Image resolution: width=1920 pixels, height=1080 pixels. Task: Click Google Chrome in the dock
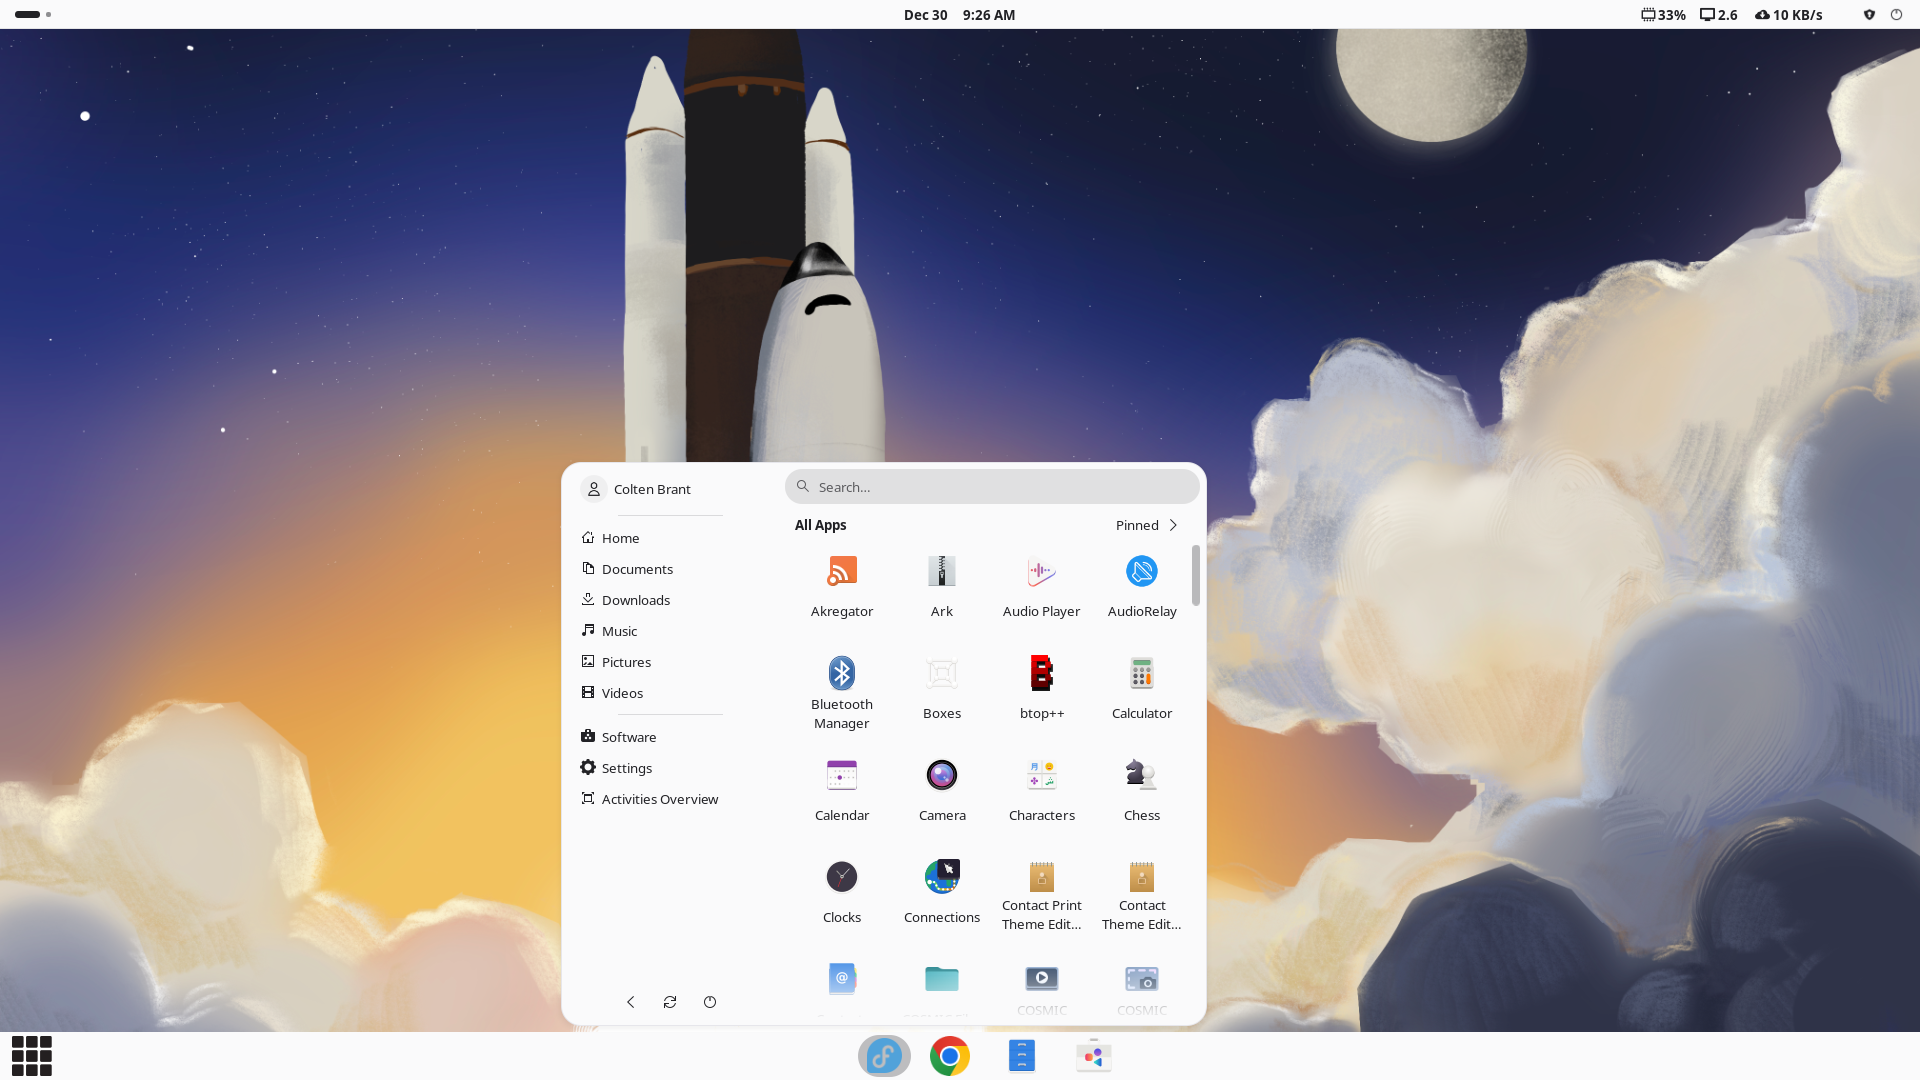point(949,1056)
